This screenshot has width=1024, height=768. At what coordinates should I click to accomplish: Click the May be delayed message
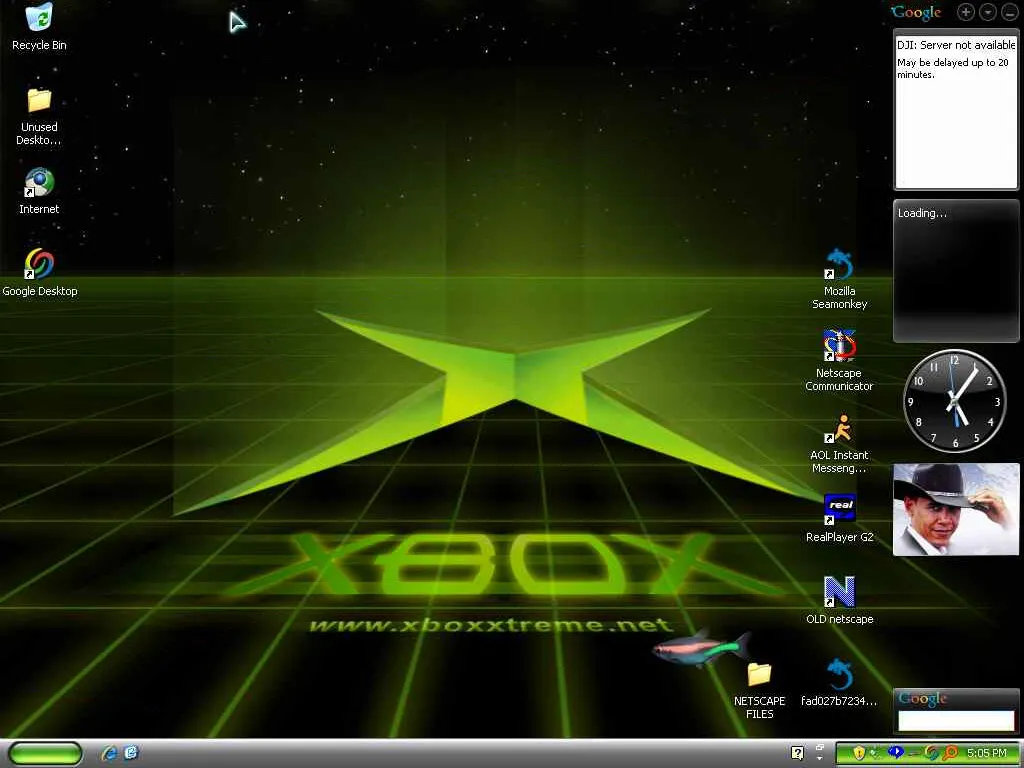952,69
